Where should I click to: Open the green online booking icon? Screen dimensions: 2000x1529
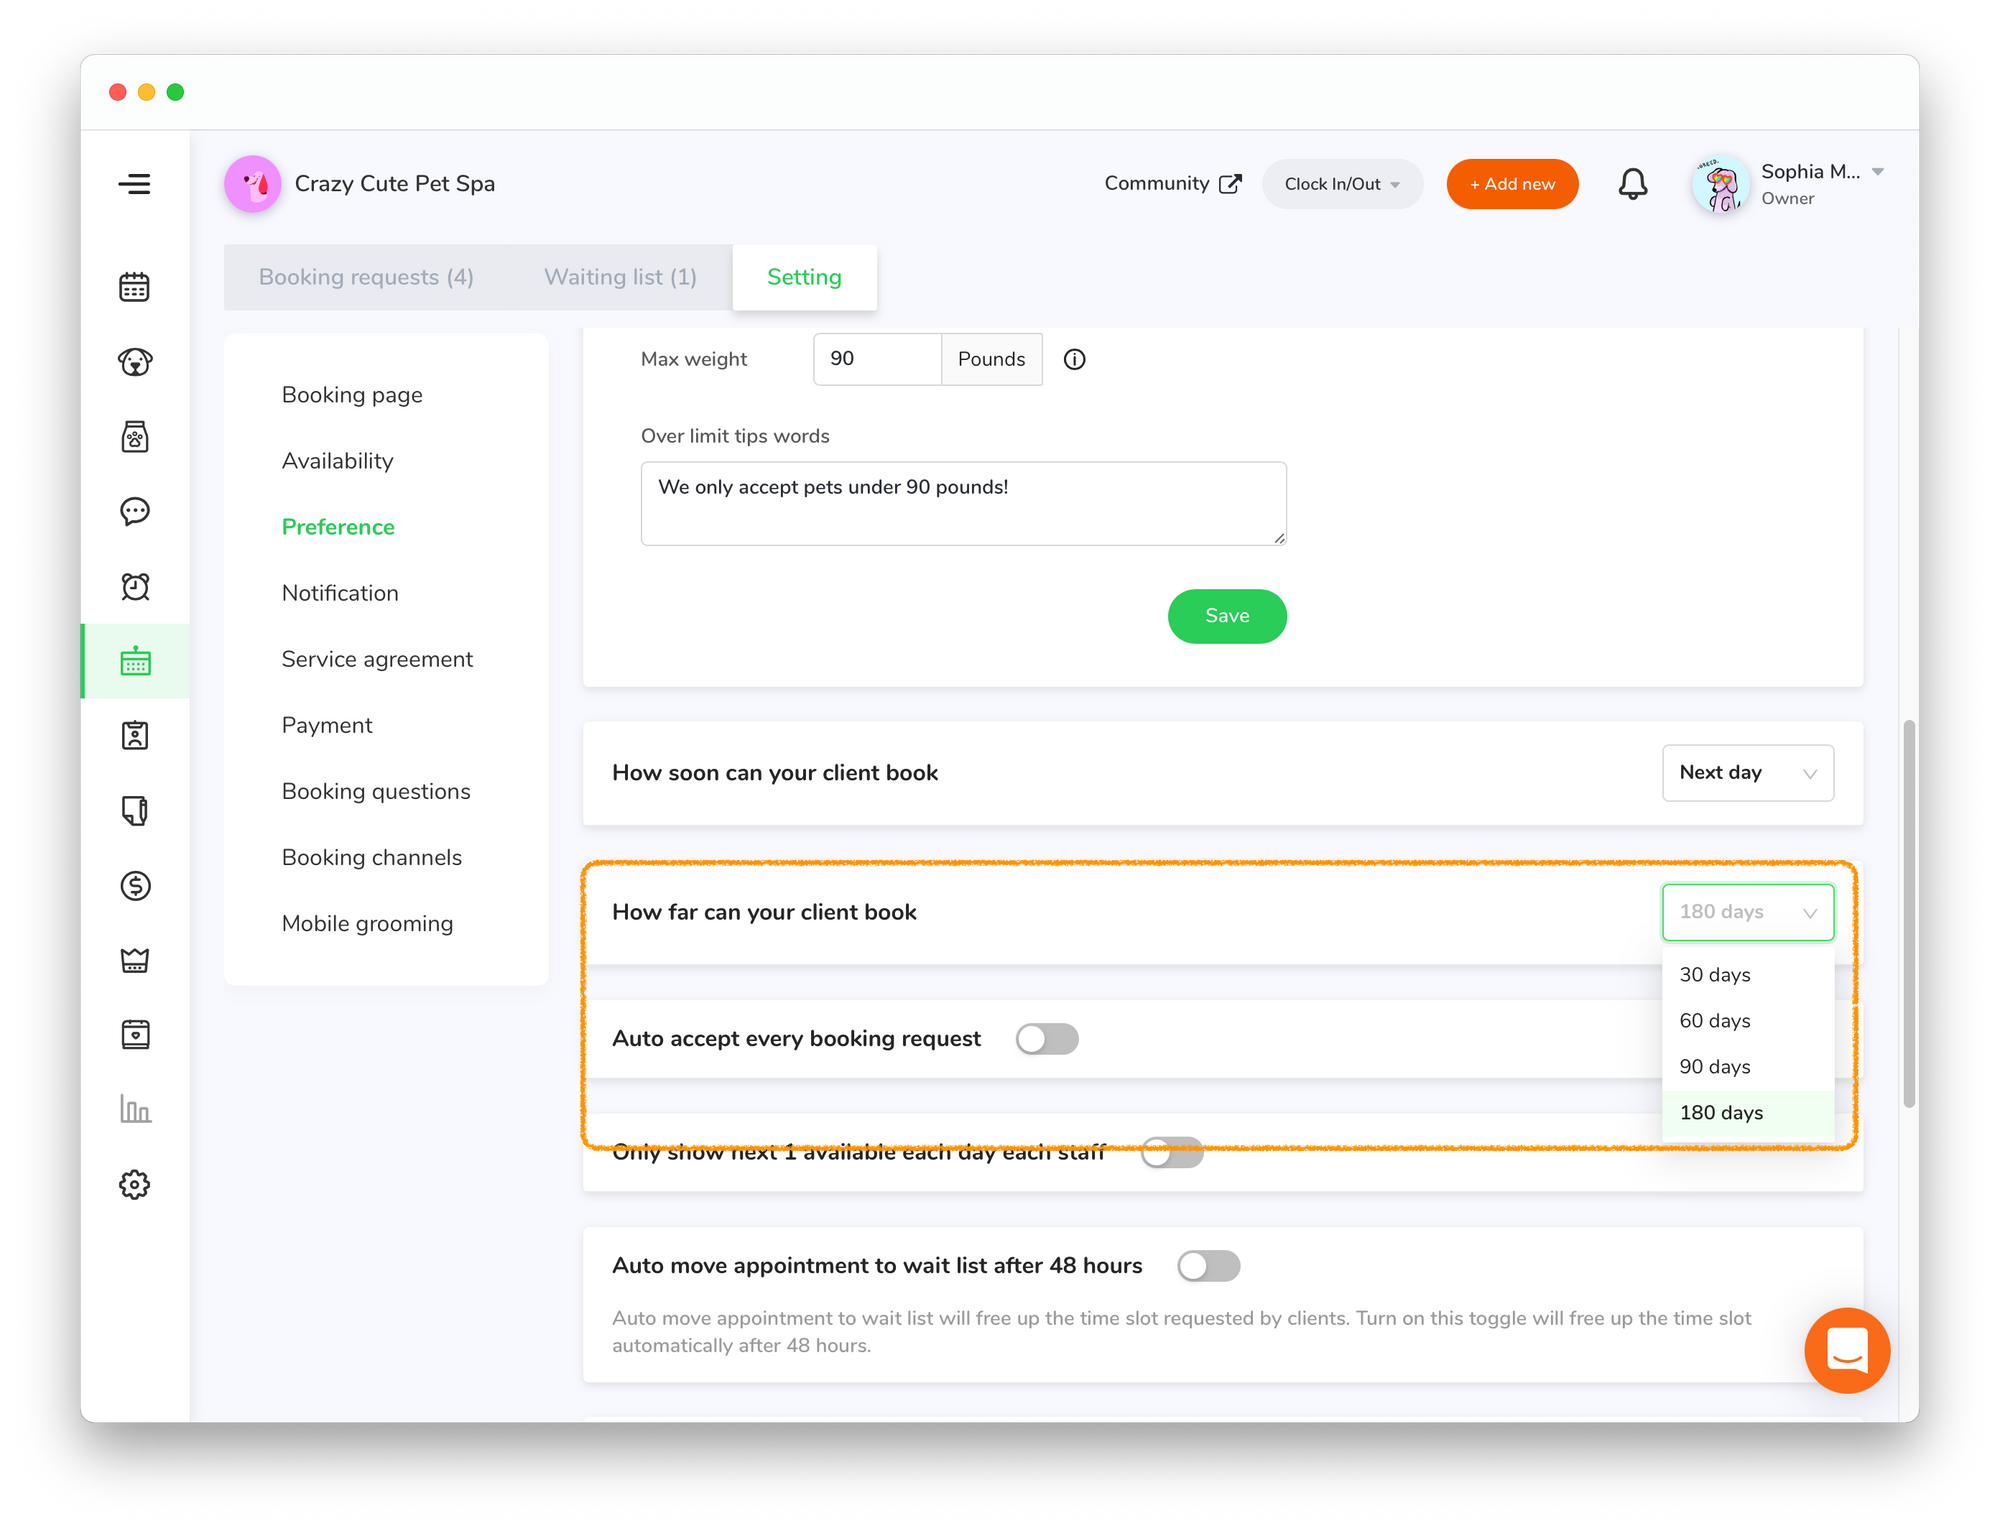pos(134,661)
